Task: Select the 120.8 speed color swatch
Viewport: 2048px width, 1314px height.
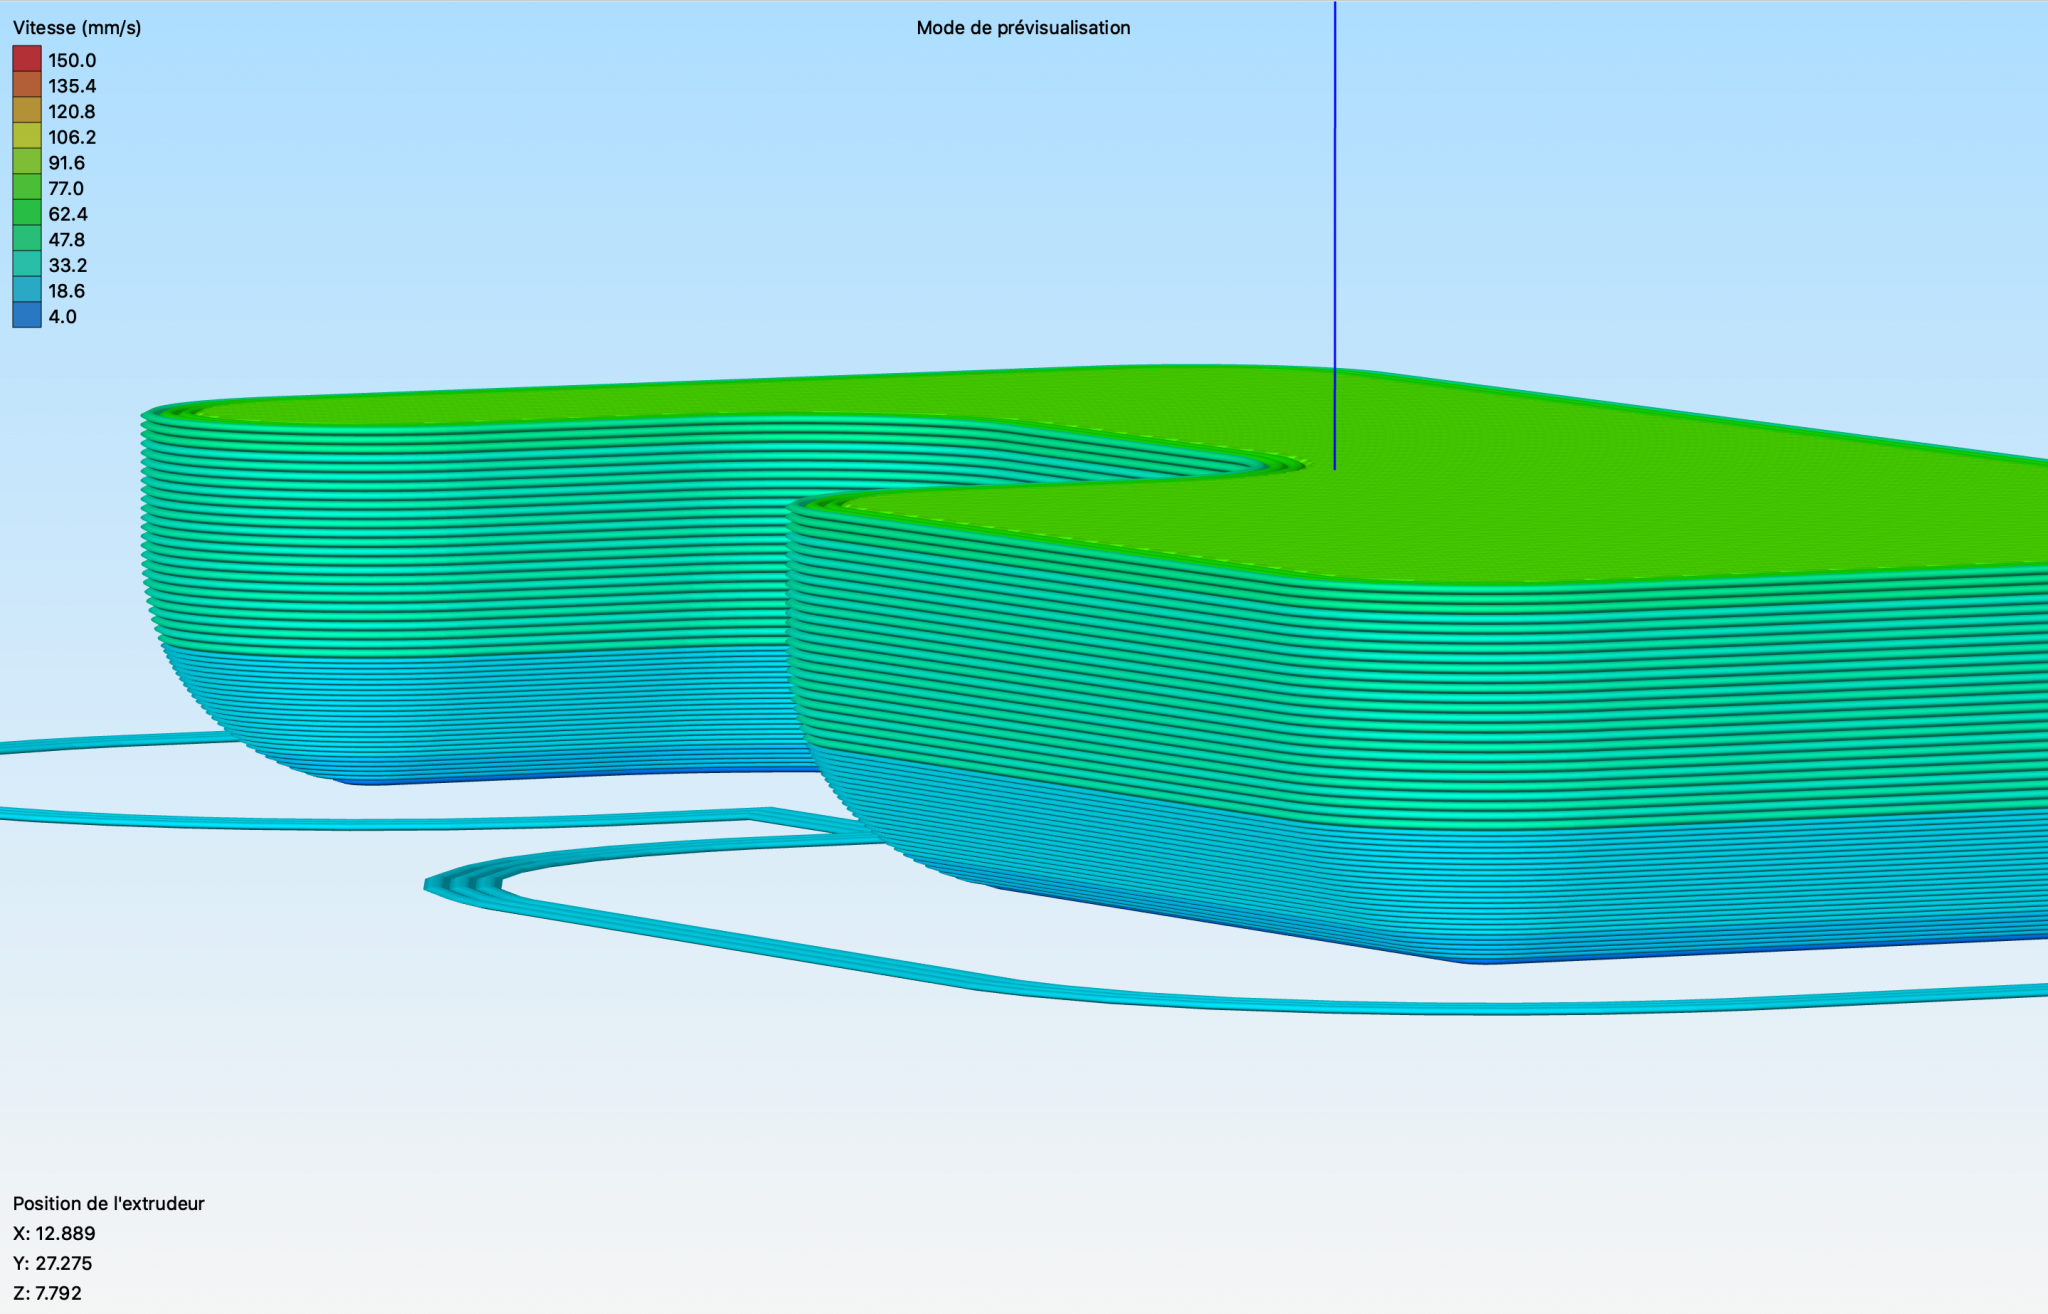Action: [x=27, y=111]
